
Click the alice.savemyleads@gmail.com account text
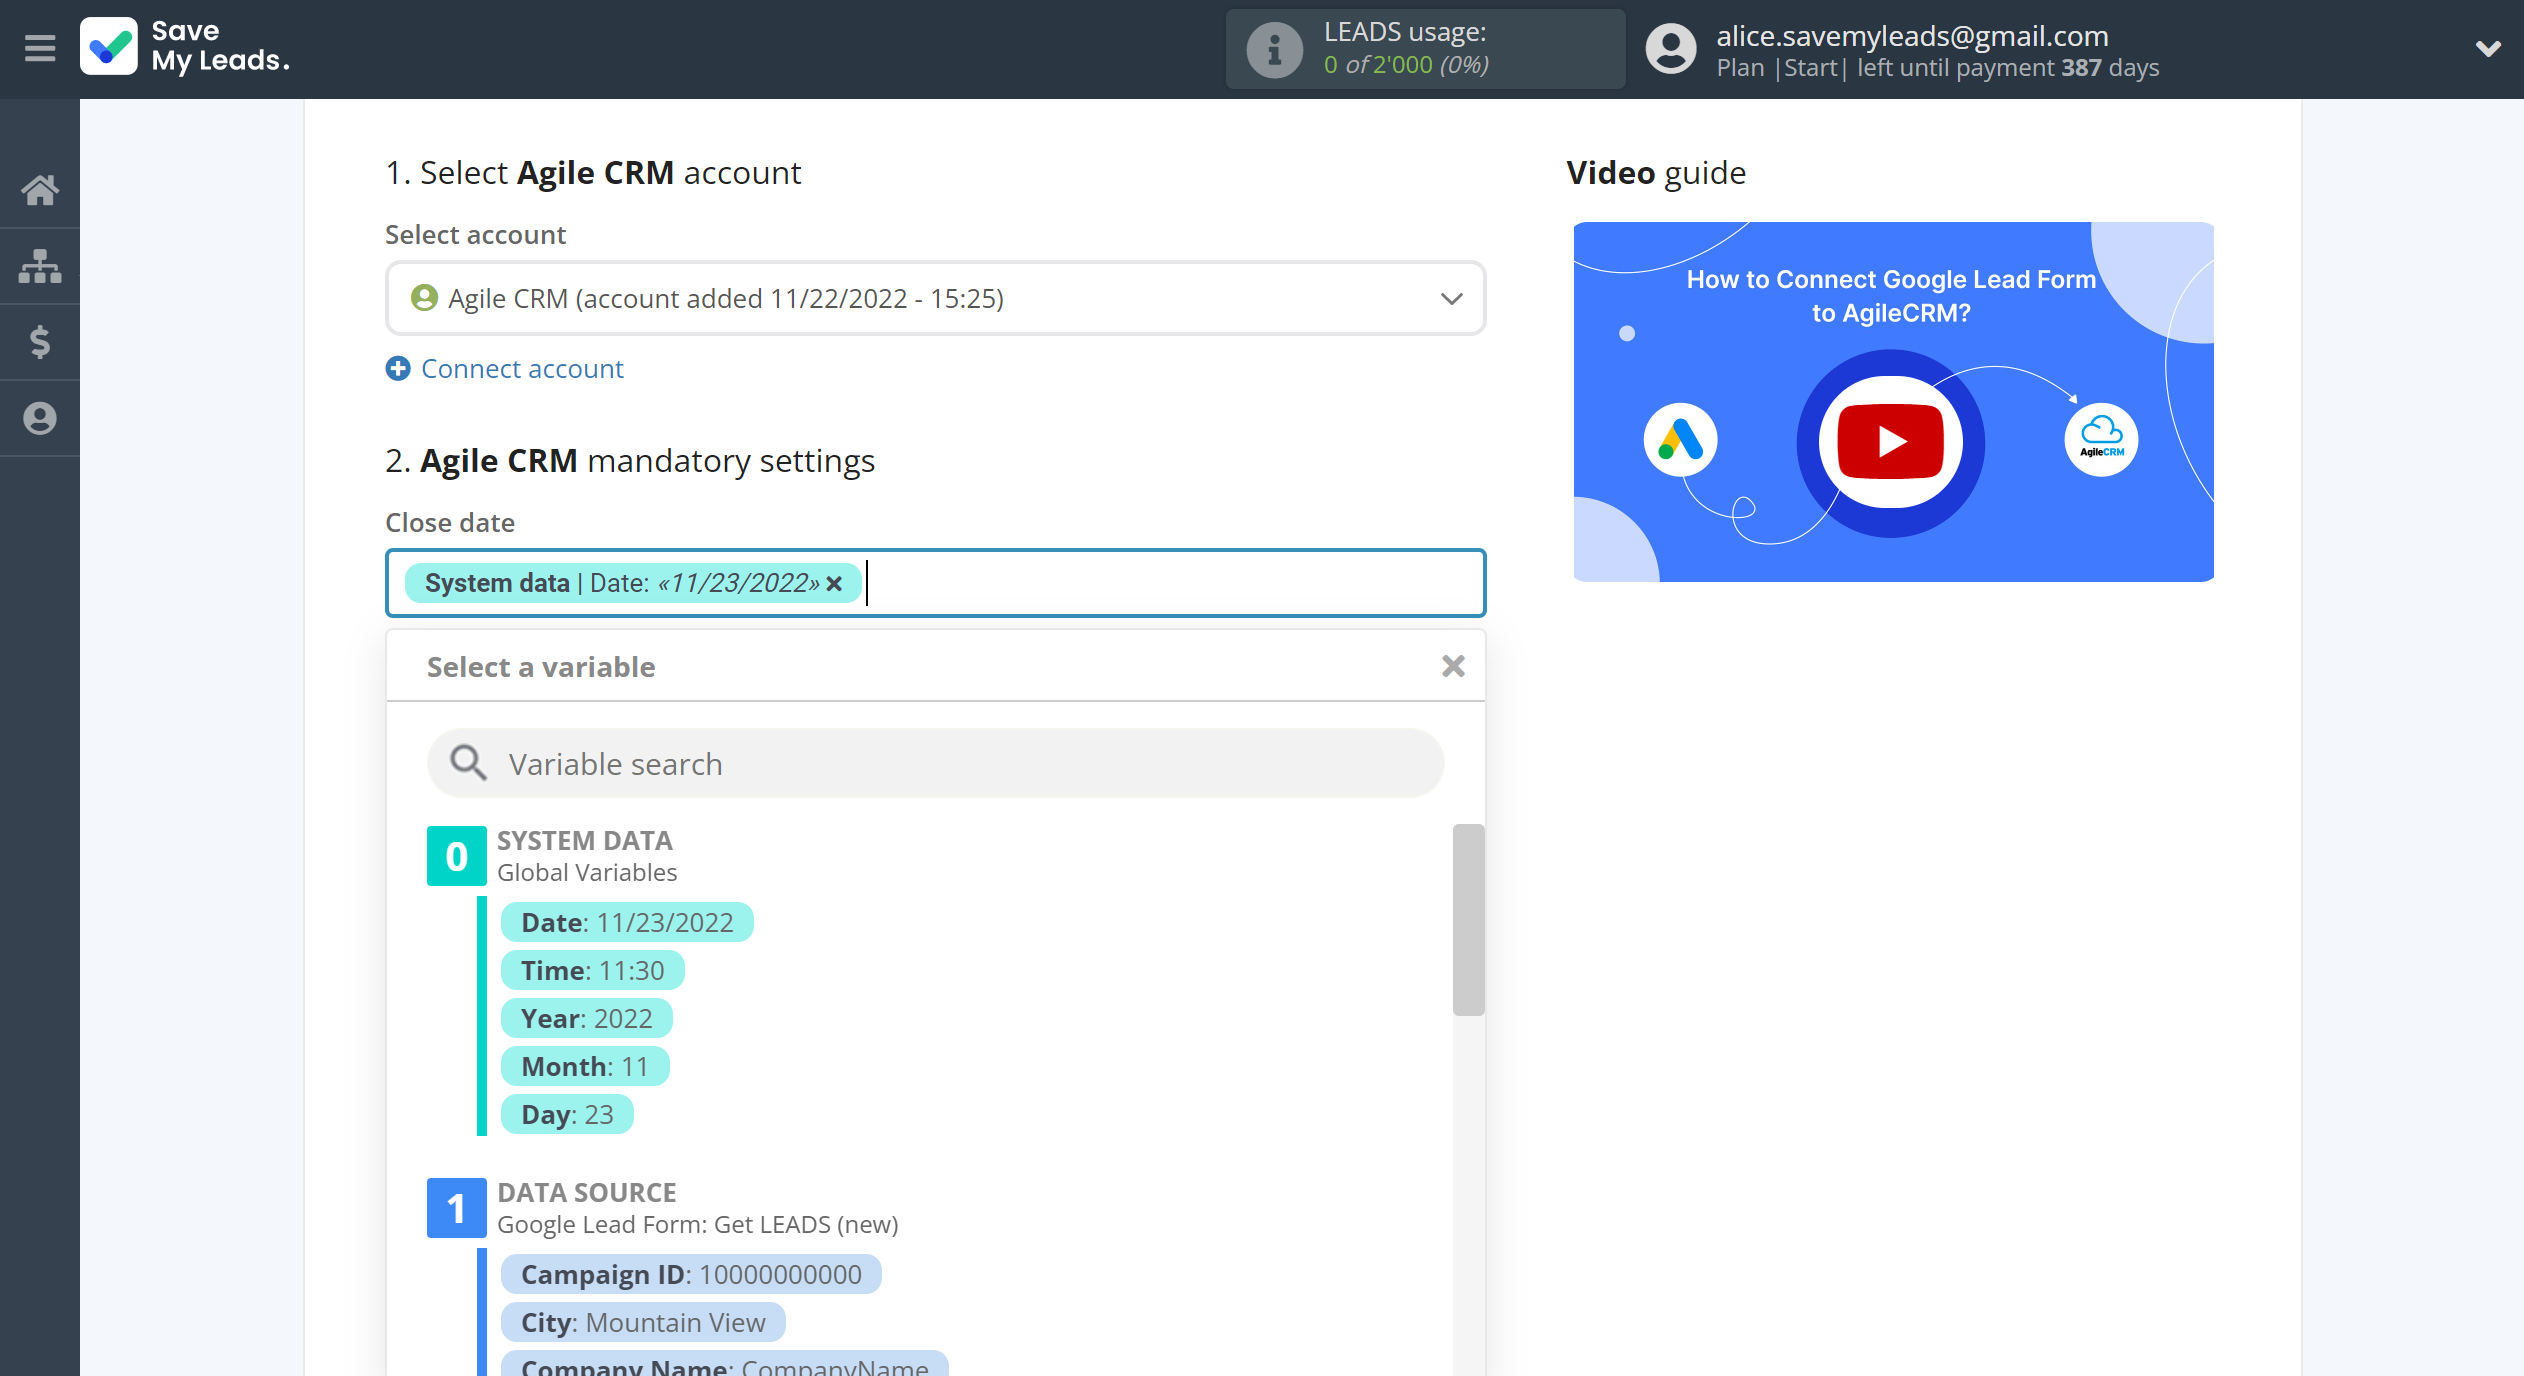click(x=1912, y=36)
